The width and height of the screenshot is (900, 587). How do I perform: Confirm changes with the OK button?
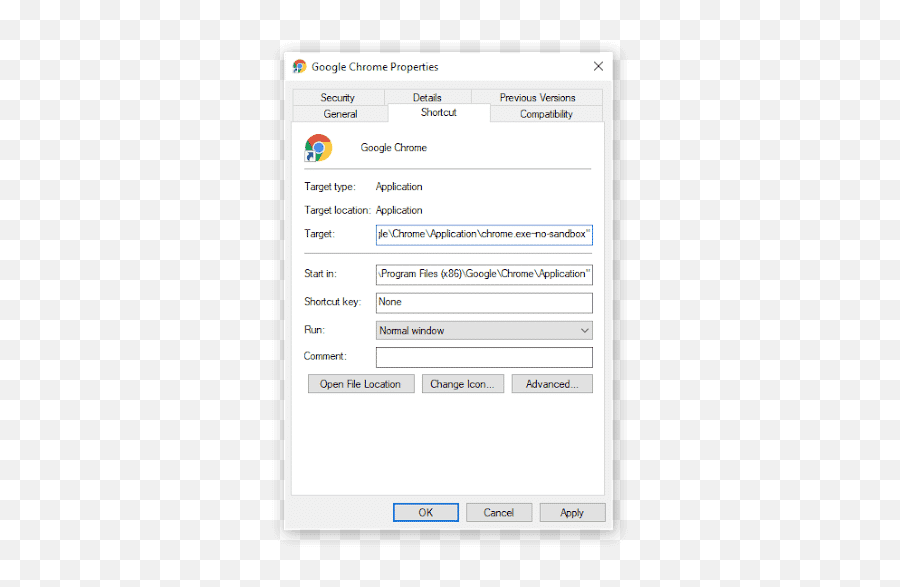425,511
